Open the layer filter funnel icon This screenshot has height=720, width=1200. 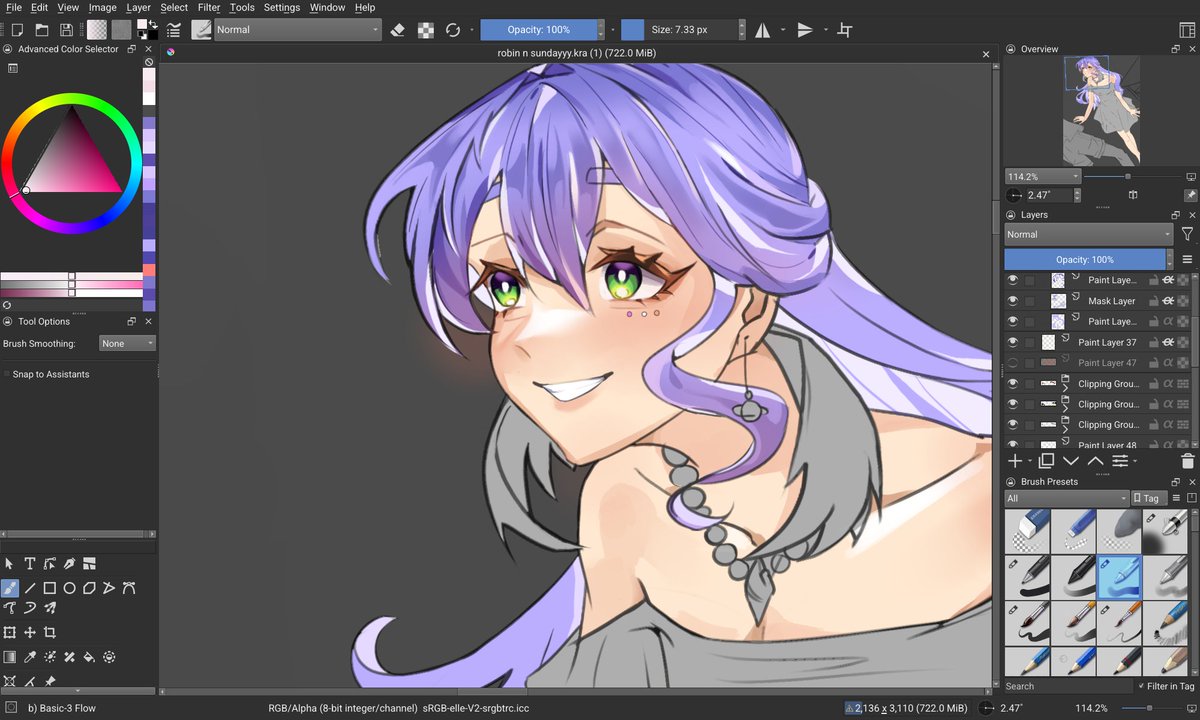(x=1187, y=234)
